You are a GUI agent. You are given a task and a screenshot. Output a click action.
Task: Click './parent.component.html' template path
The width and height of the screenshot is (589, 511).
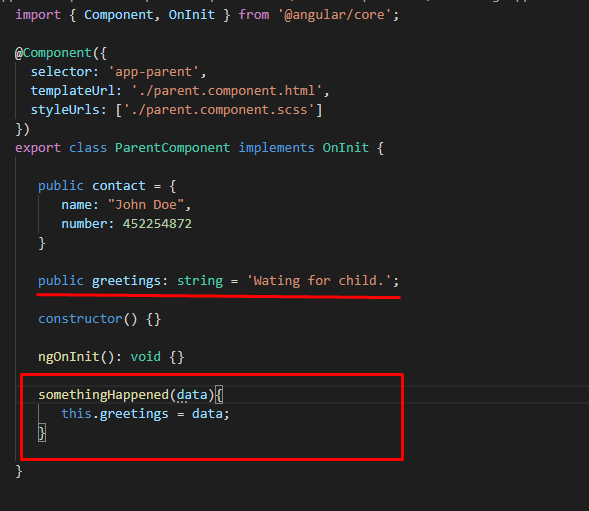[227, 91]
